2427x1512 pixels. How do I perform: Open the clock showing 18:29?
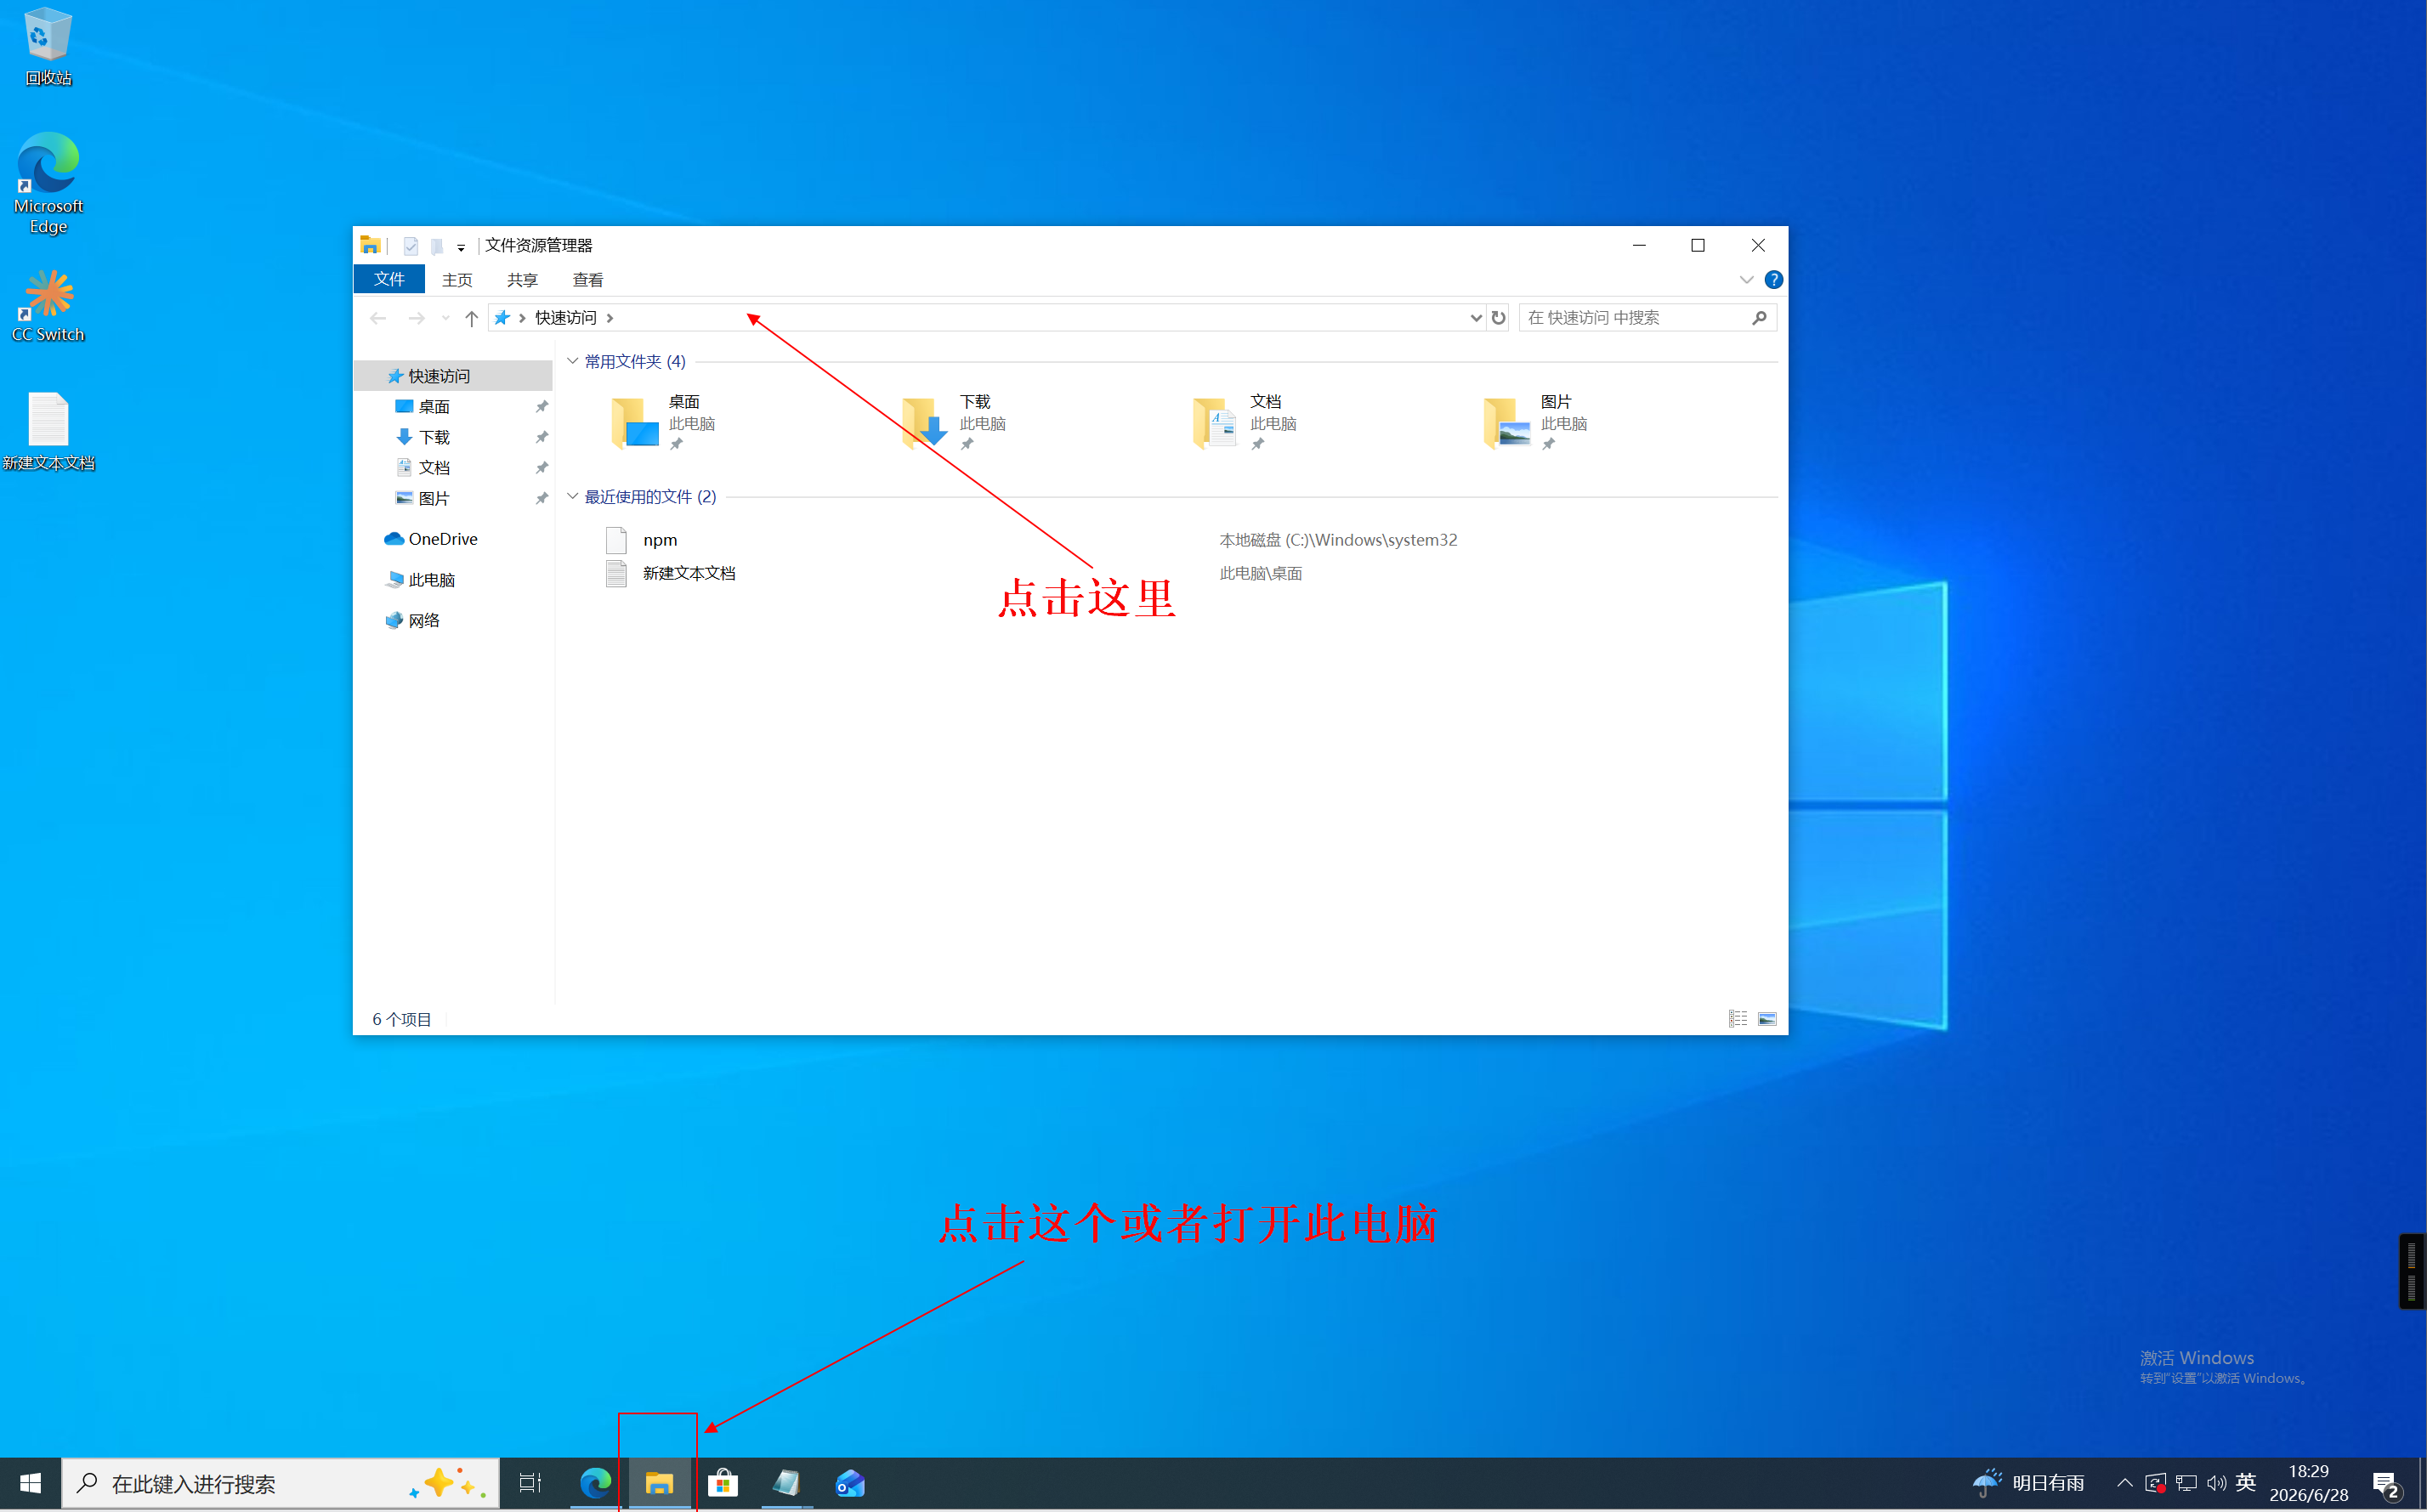[2309, 1484]
